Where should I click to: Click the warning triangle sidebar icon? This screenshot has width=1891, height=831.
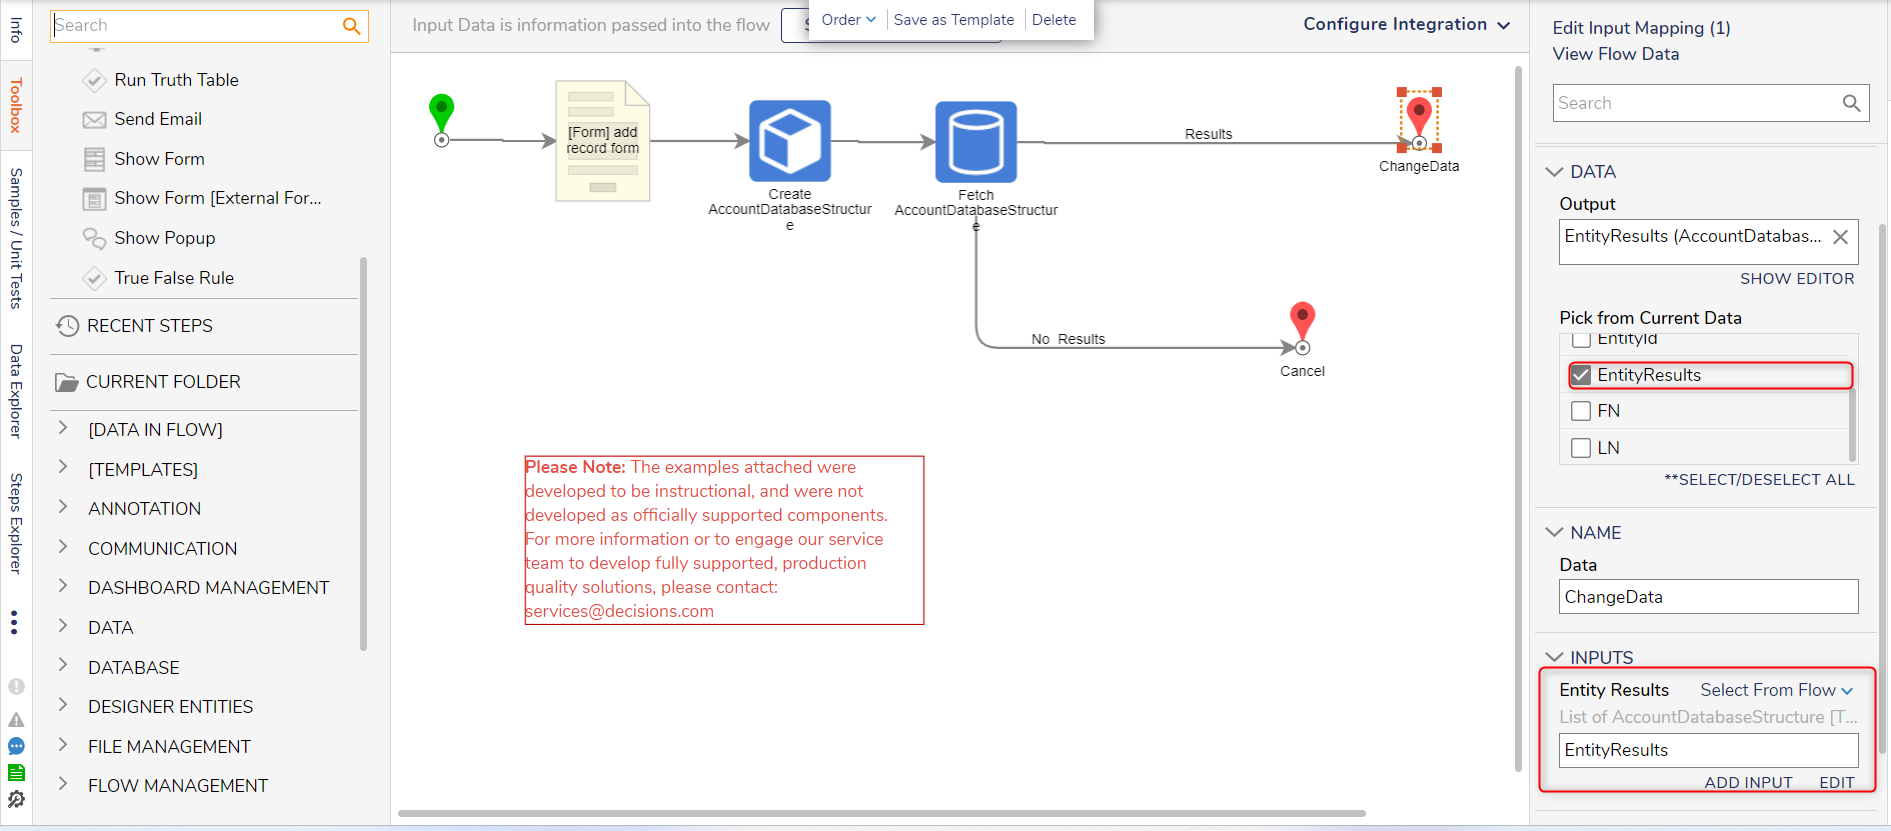pos(16,720)
